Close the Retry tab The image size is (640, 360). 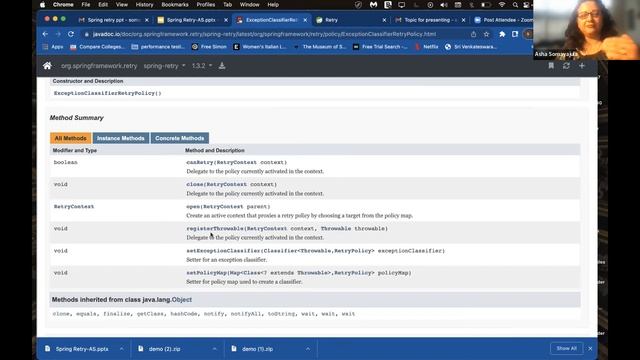point(384,20)
